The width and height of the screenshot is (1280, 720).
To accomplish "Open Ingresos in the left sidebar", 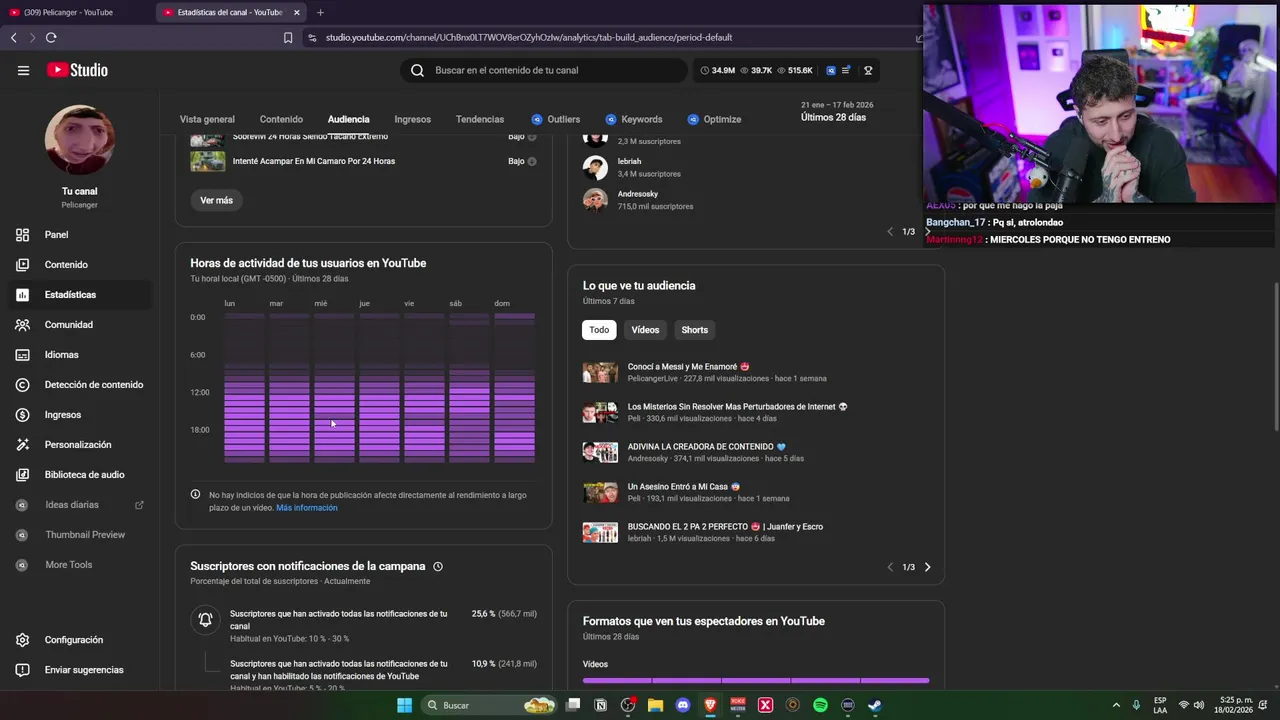I will point(63,415).
